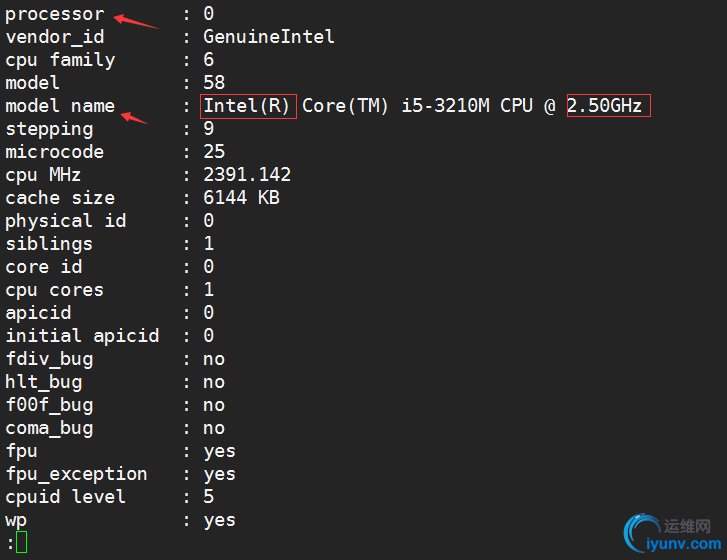This screenshot has height=560, width=727.
Task: Select the 'GenuineIntel' vendor value
Action: tap(269, 37)
